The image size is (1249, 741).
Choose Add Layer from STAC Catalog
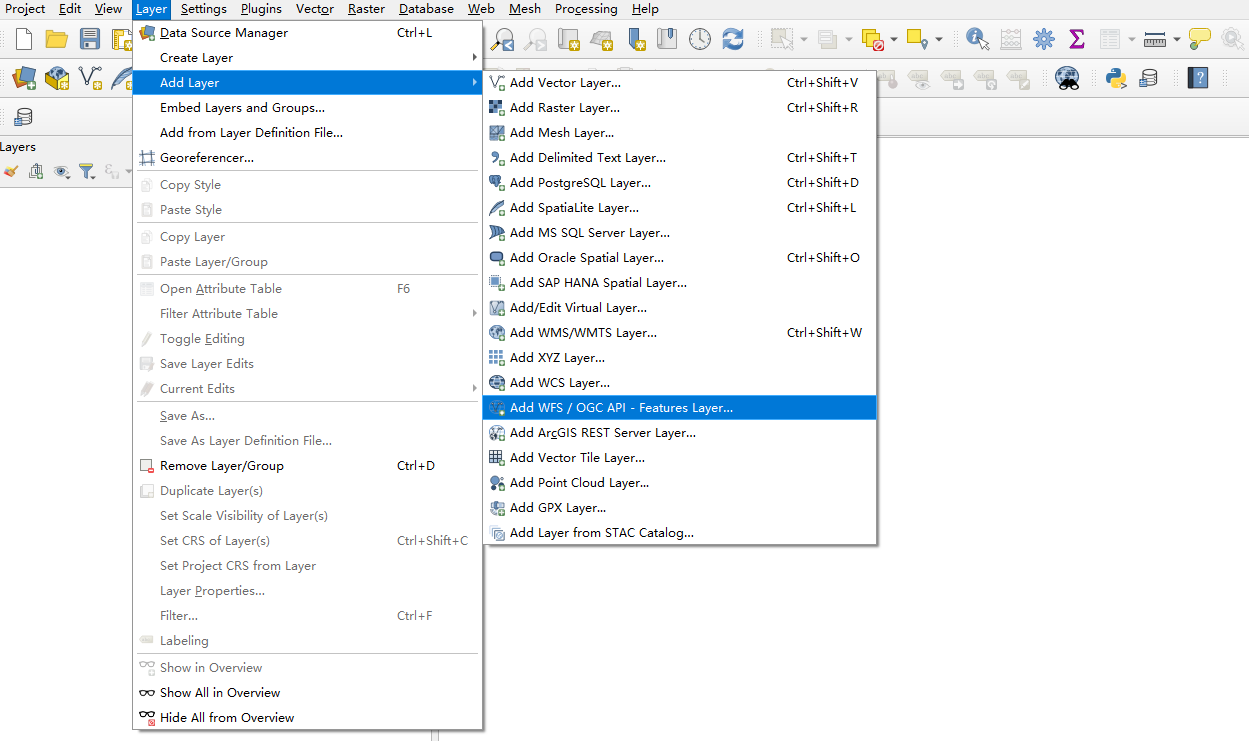pyautogui.click(x=679, y=532)
